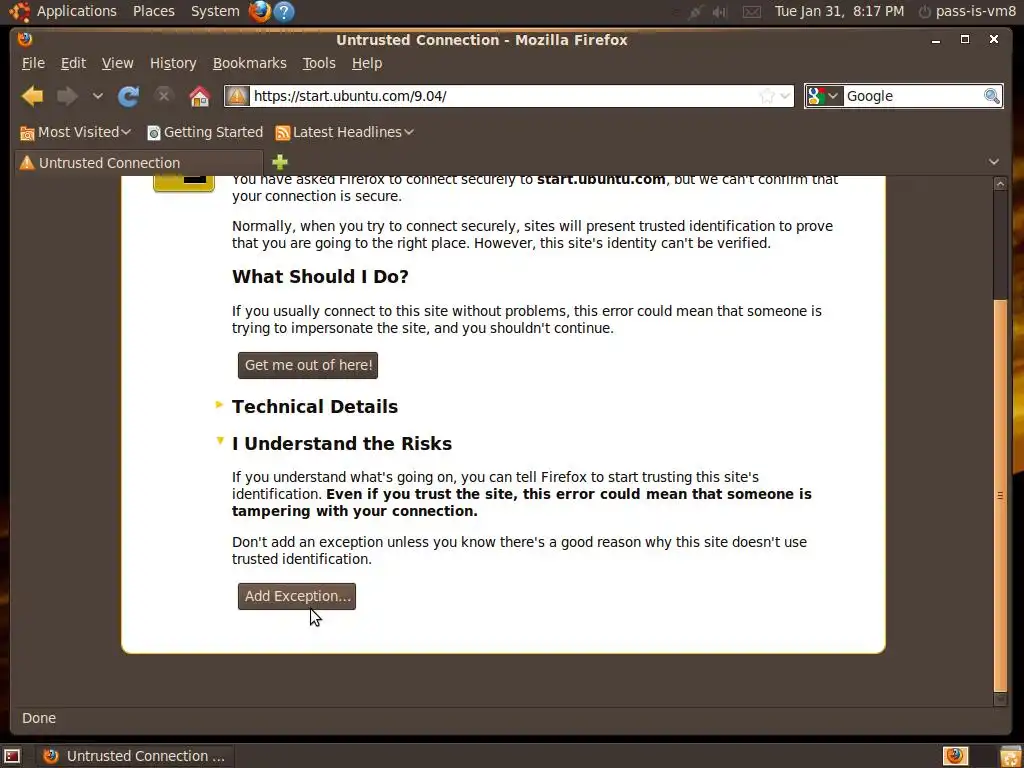The width and height of the screenshot is (1024, 768).
Task: Open the Help question mark panel icon
Action: click(x=283, y=11)
